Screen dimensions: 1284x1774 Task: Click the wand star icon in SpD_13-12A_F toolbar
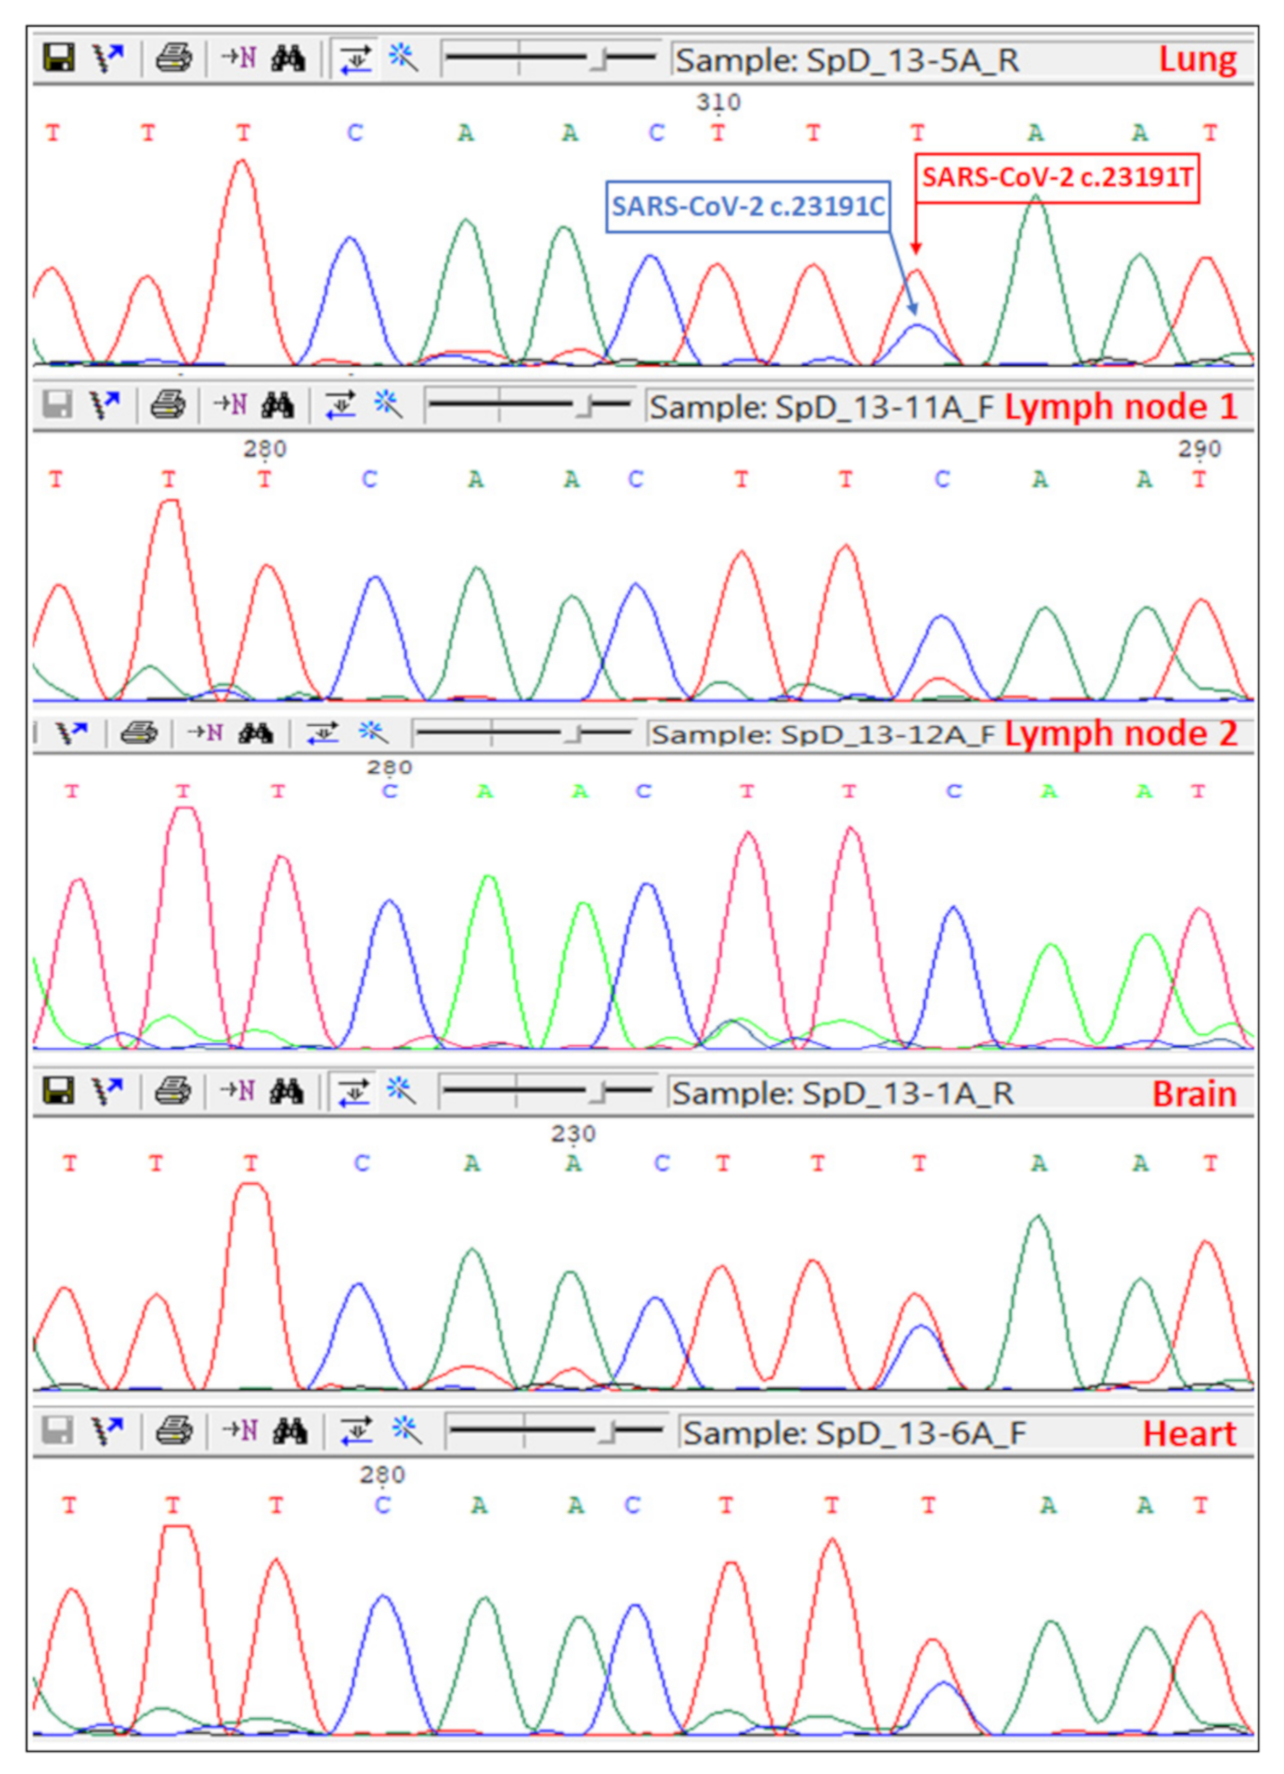coord(373,732)
